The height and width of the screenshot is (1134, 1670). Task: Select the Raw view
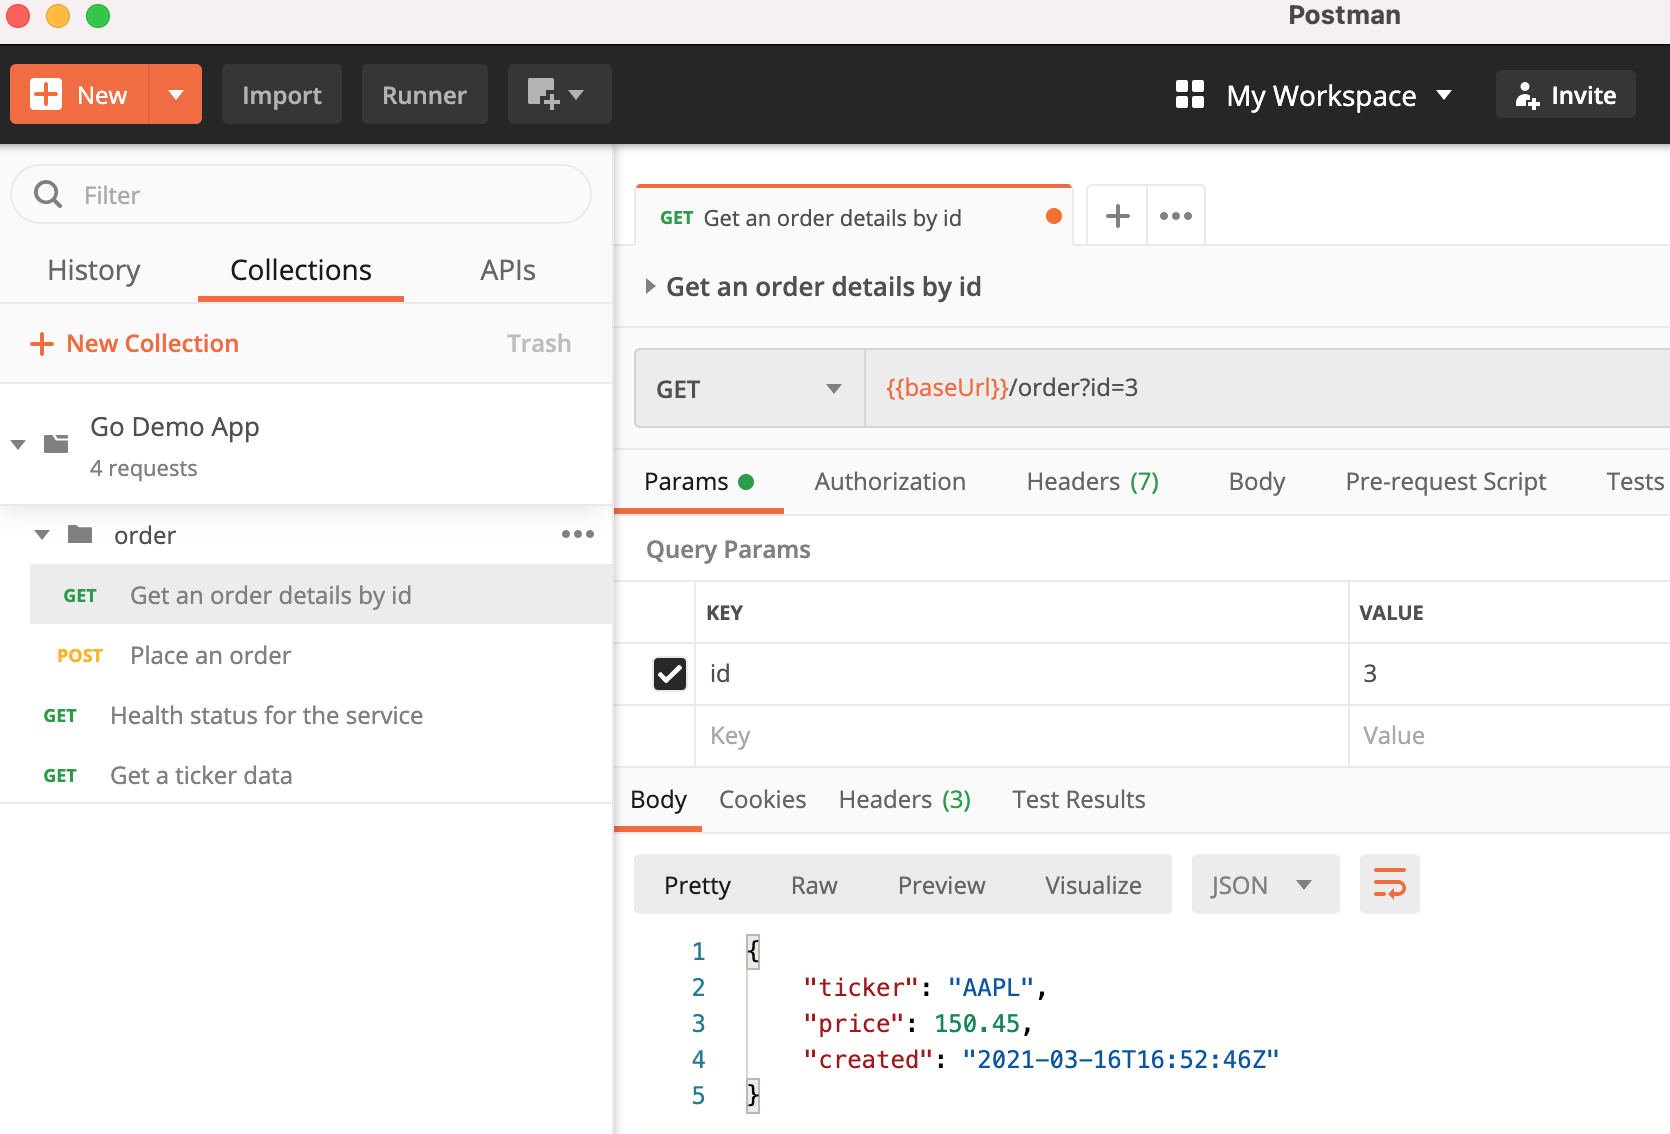click(x=814, y=885)
